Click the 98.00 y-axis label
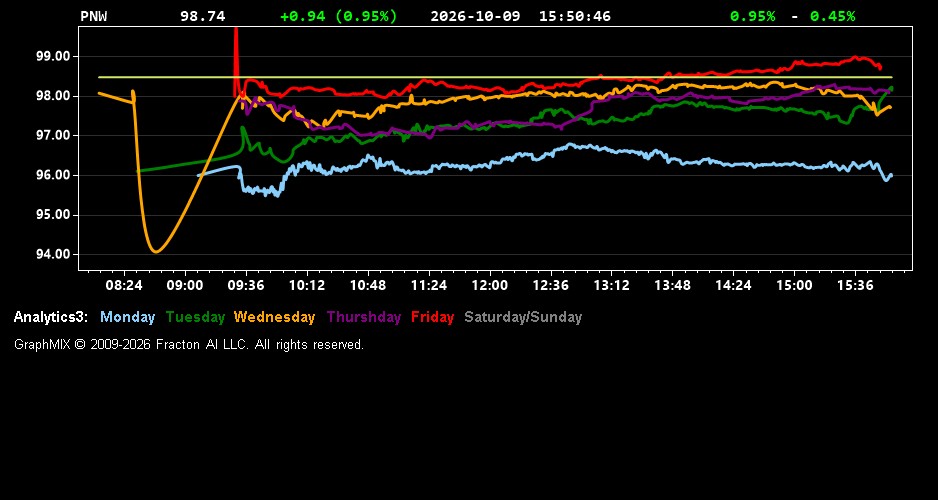 [x=54, y=96]
